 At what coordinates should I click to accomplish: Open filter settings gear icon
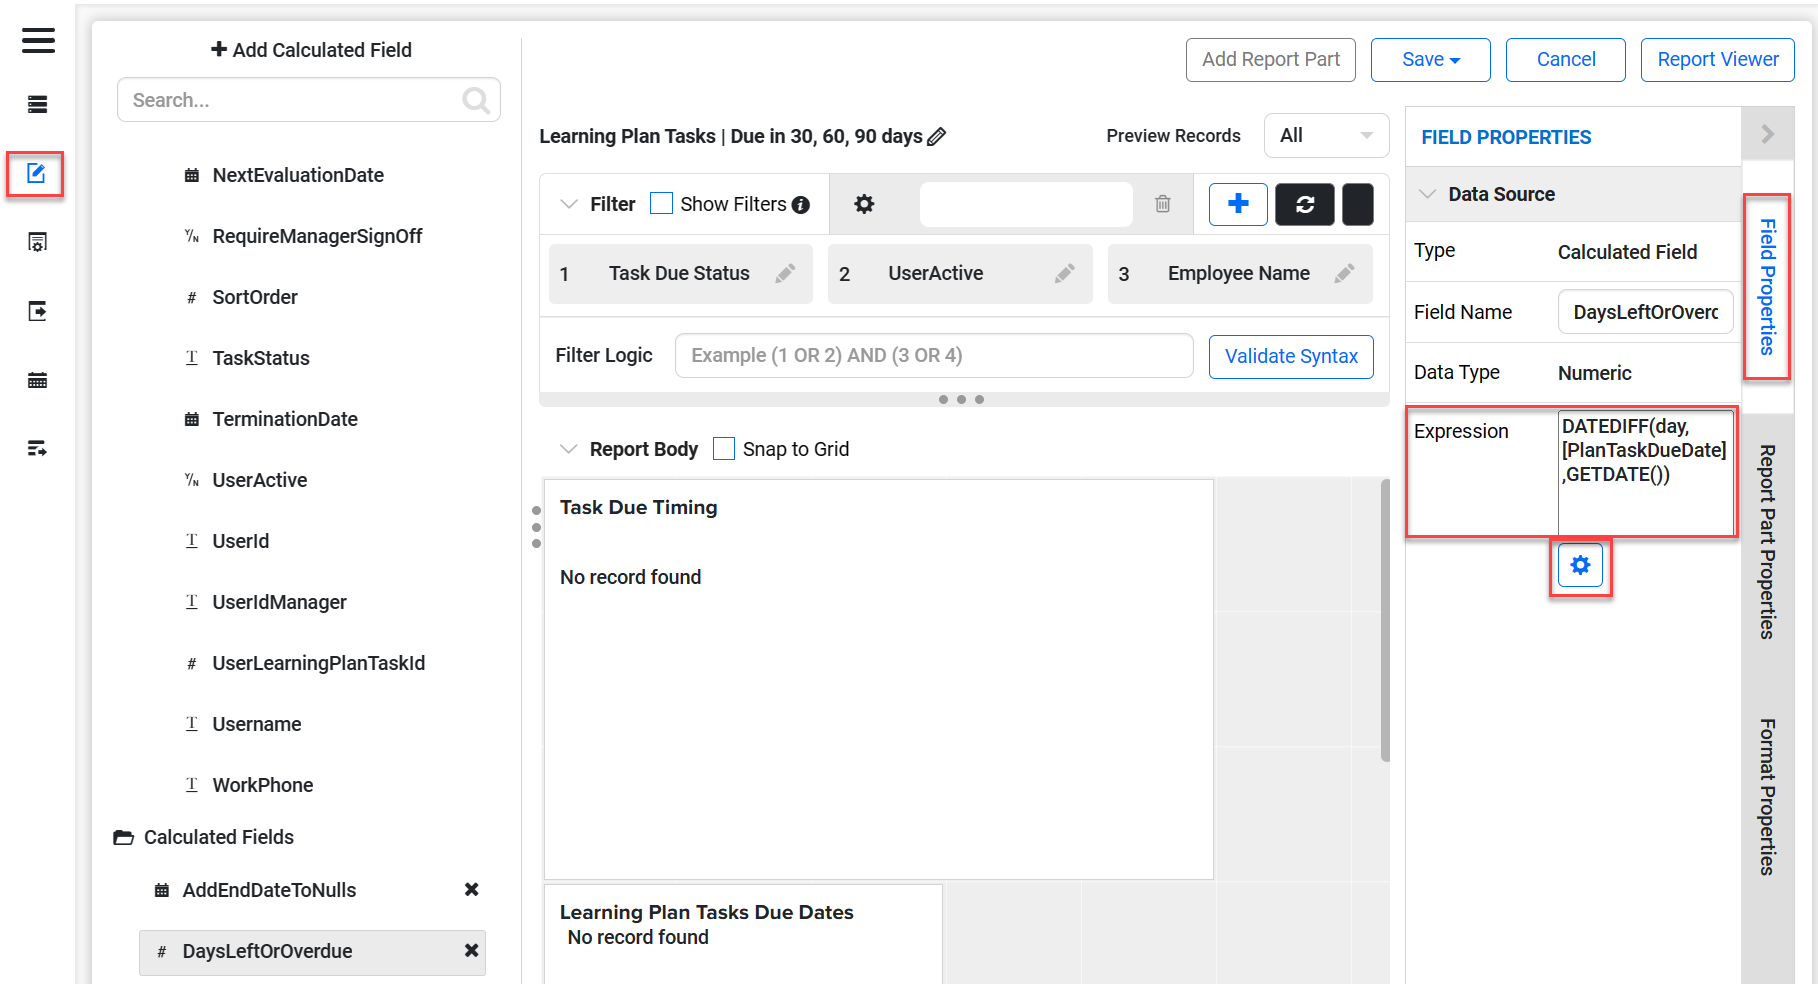tap(864, 204)
